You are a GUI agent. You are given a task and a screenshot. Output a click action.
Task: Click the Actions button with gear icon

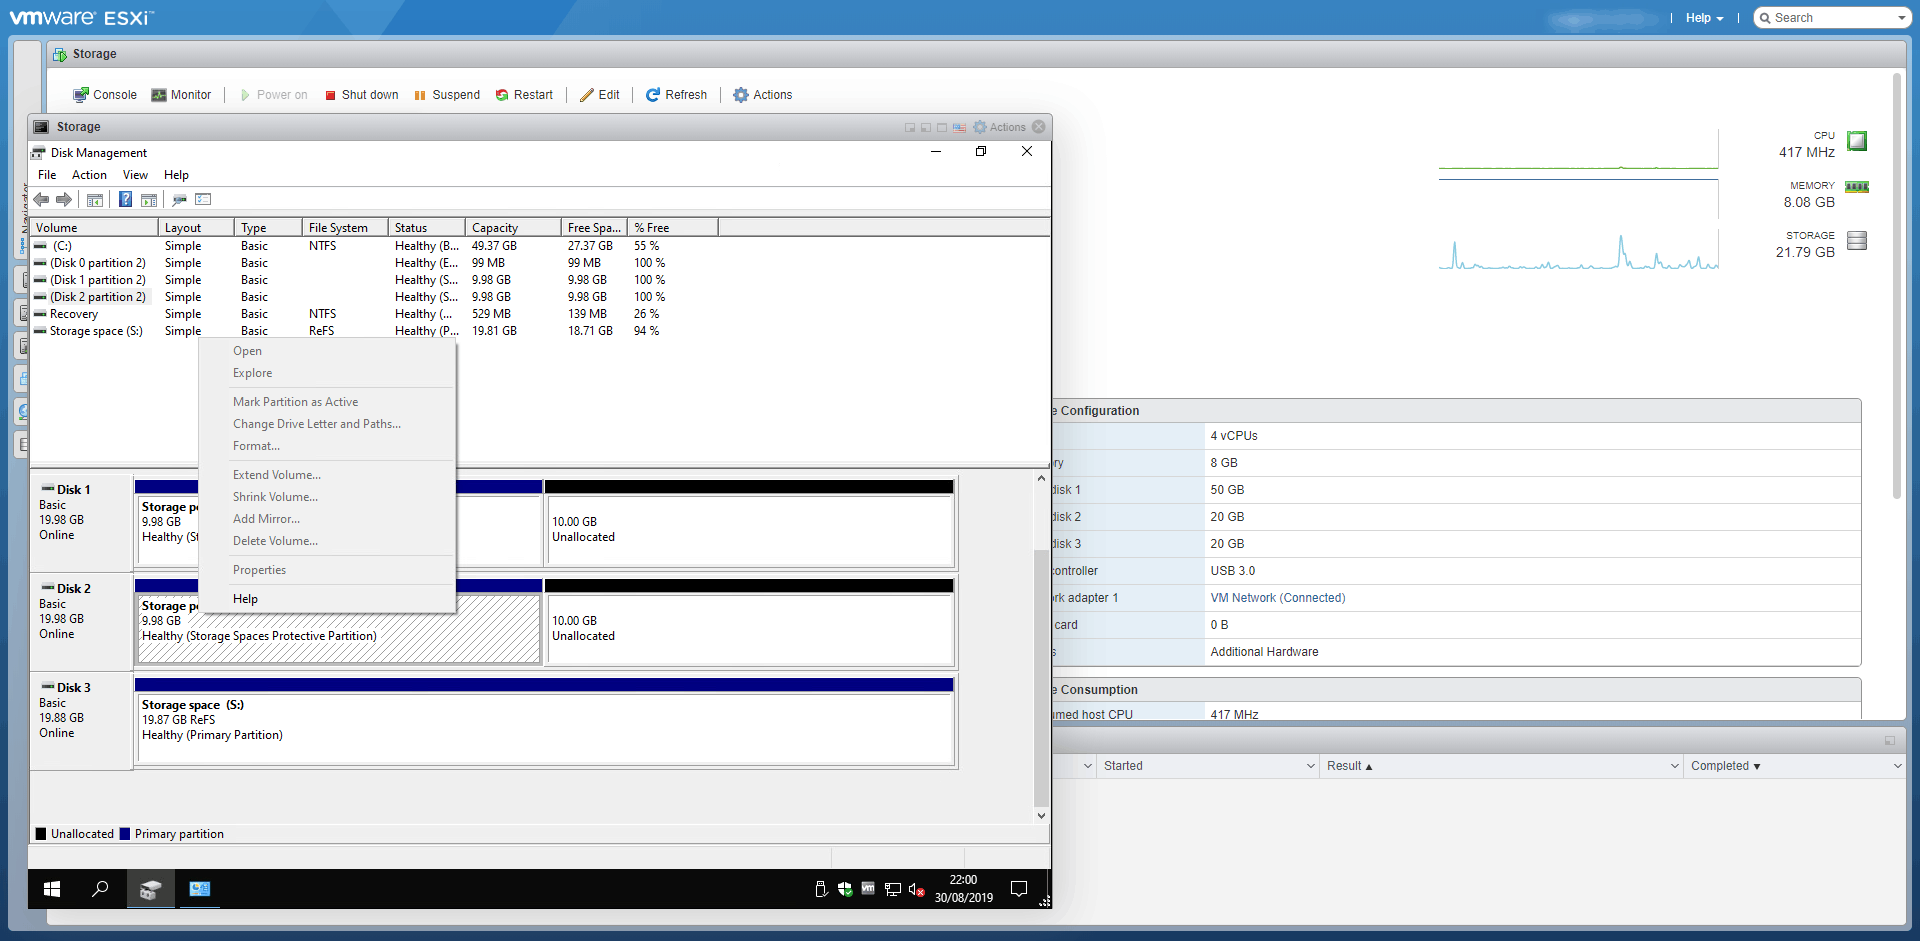(x=762, y=95)
